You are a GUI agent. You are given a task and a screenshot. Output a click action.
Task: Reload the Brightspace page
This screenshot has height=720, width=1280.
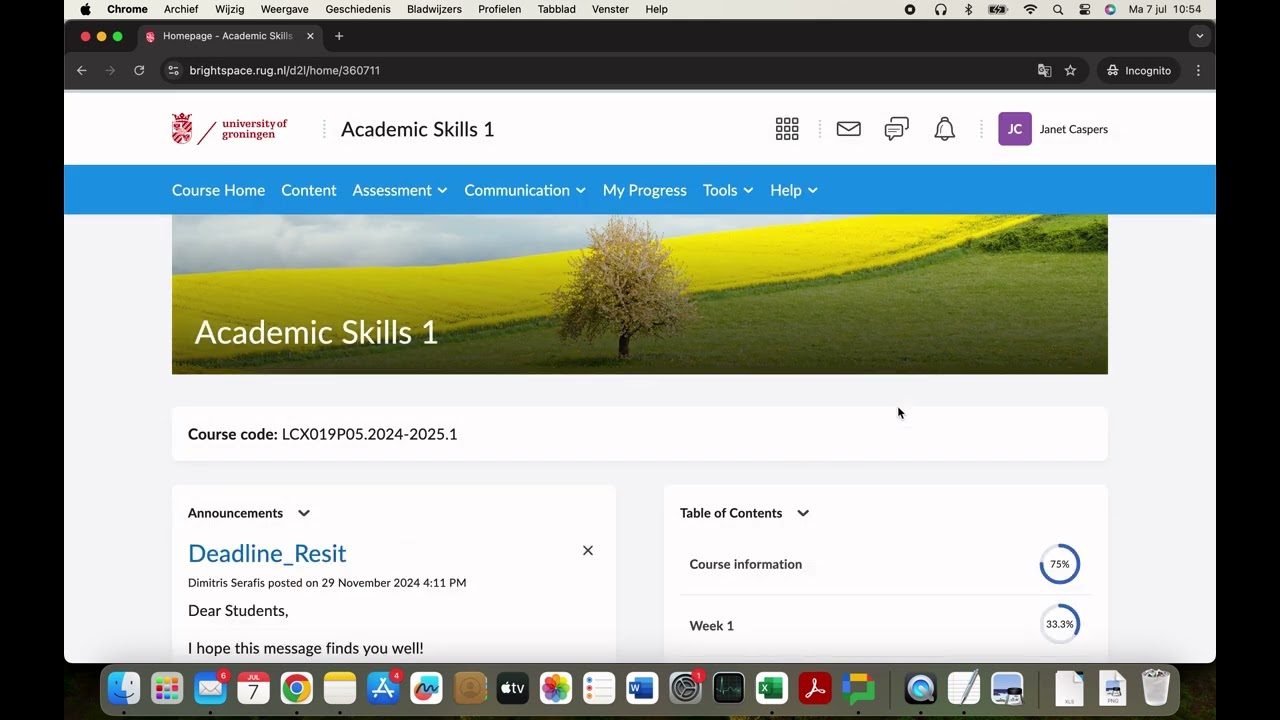(x=139, y=70)
